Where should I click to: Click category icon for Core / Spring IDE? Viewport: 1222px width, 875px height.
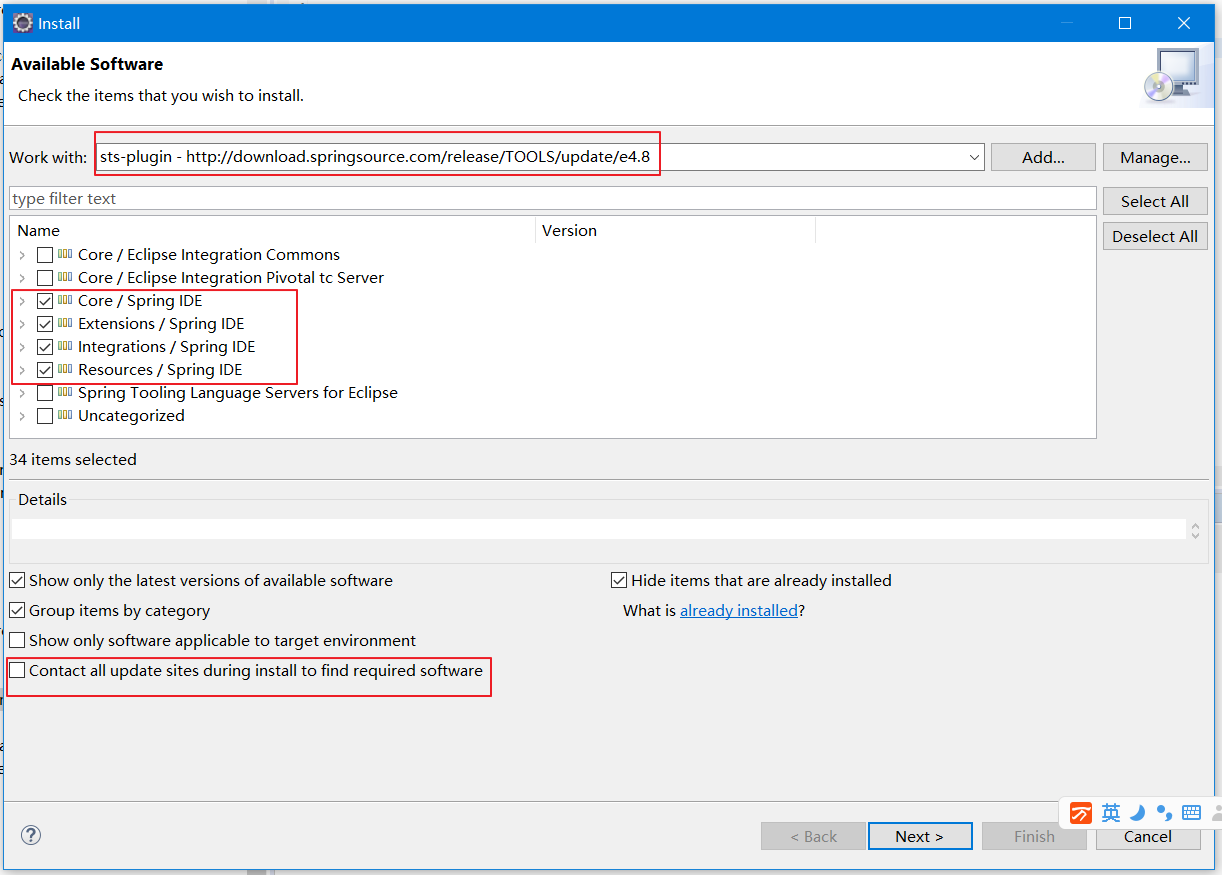tap(65, 300)
